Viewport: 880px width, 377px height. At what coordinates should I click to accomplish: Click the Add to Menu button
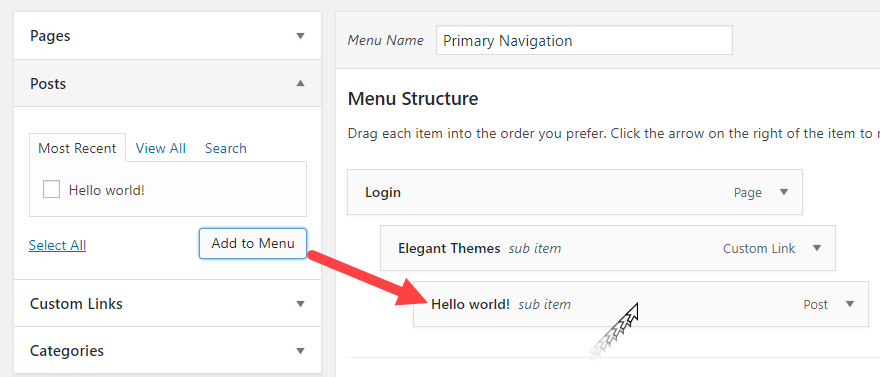click(x=253, y=243)
